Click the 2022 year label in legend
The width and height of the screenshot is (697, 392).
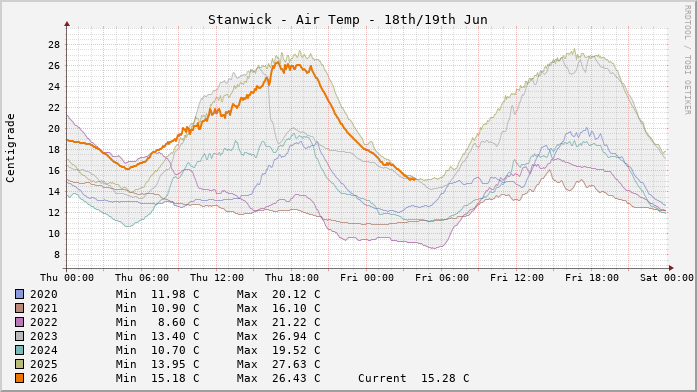[44, 322]
